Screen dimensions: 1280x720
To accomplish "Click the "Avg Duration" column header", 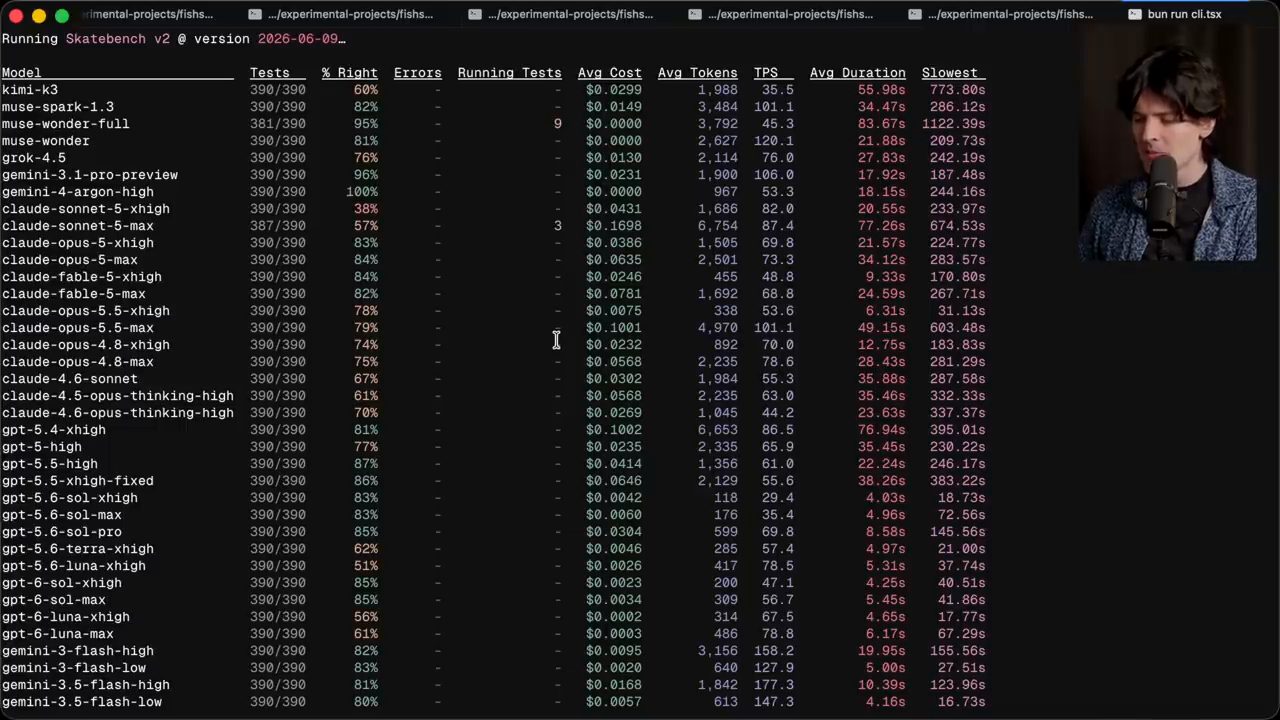I will [858, 73].
